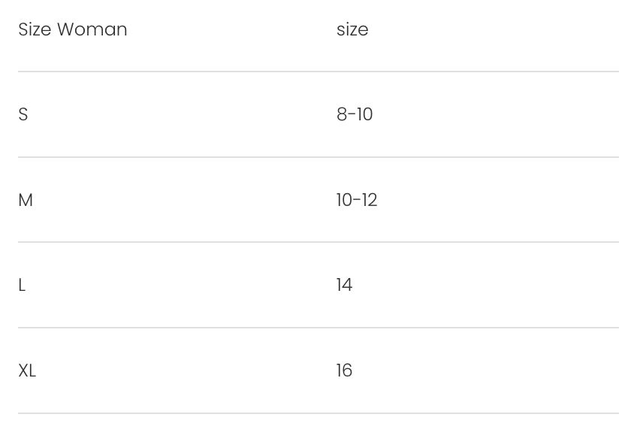The image size is (640, 436).
Task: Click the '16' size value
Action: pos(344,371)
